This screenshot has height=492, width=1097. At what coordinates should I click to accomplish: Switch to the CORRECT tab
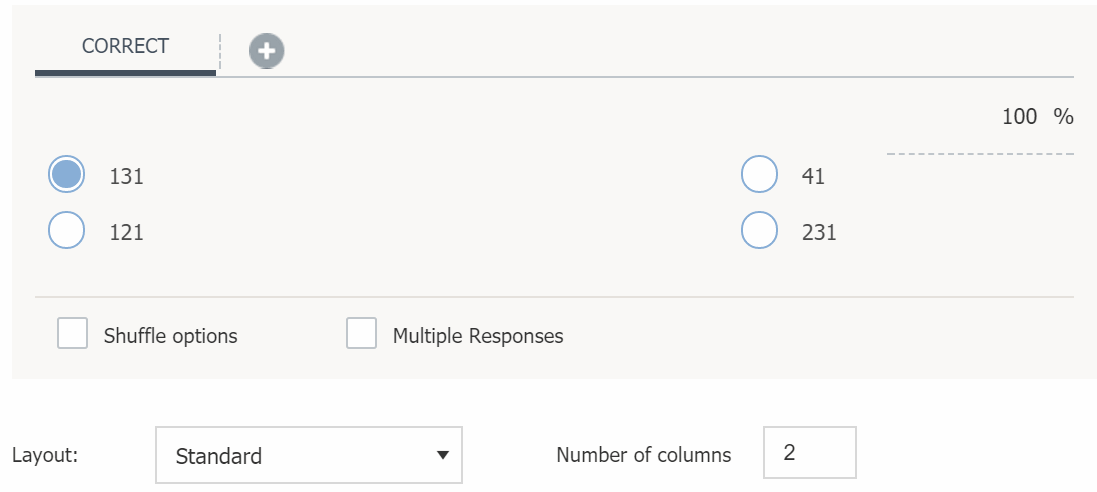click(x=125, y=46)
